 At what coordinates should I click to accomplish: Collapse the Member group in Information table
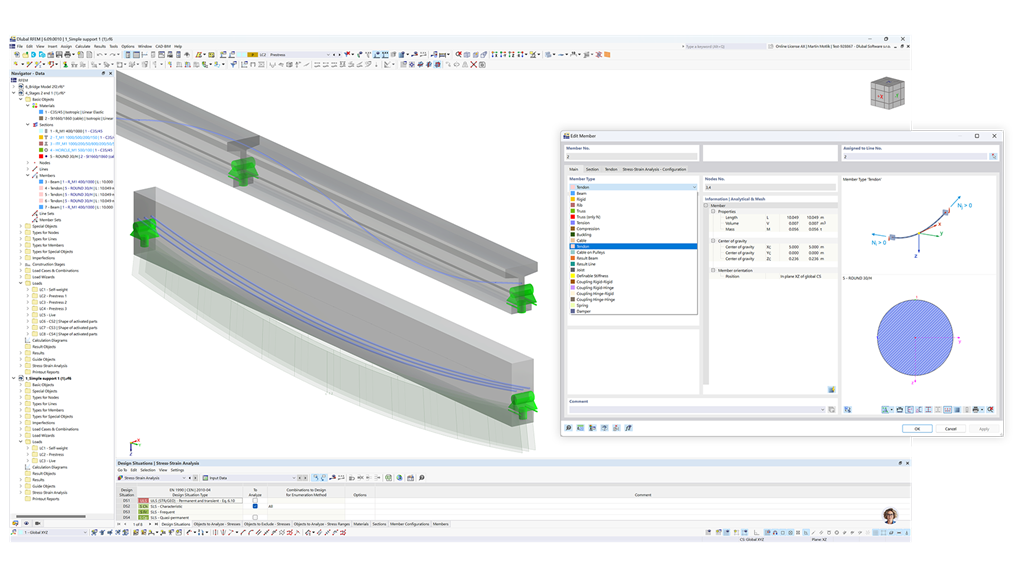coord(707,206)
